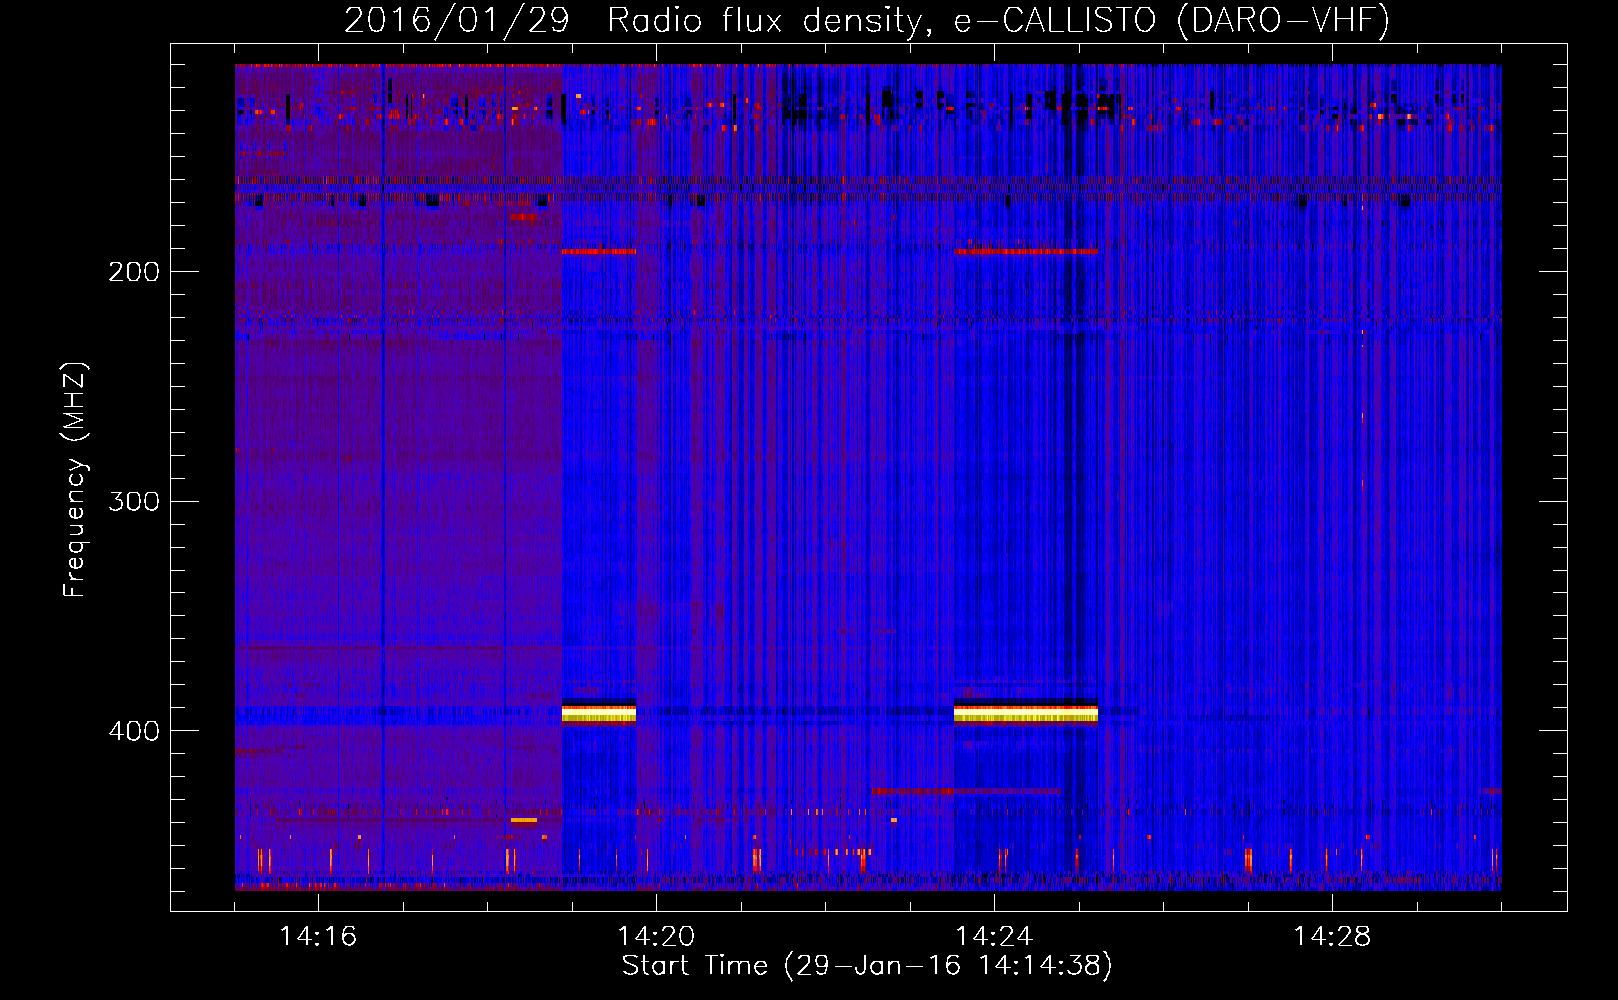Click the 'Frequency (MHZ)' axis label
Image resolution: width=1618 pixels, height=1000 pixels.
coord(75,480)
